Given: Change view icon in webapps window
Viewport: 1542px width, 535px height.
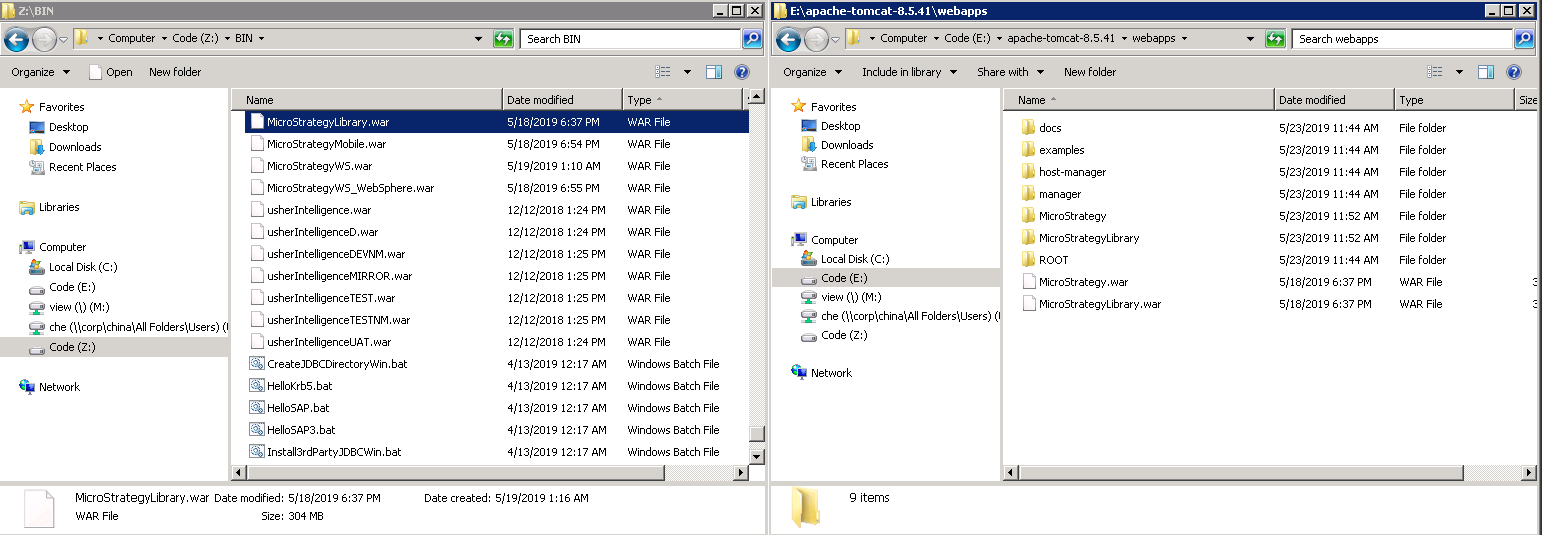Looking at the screenshot, I should coord(1434,72).
